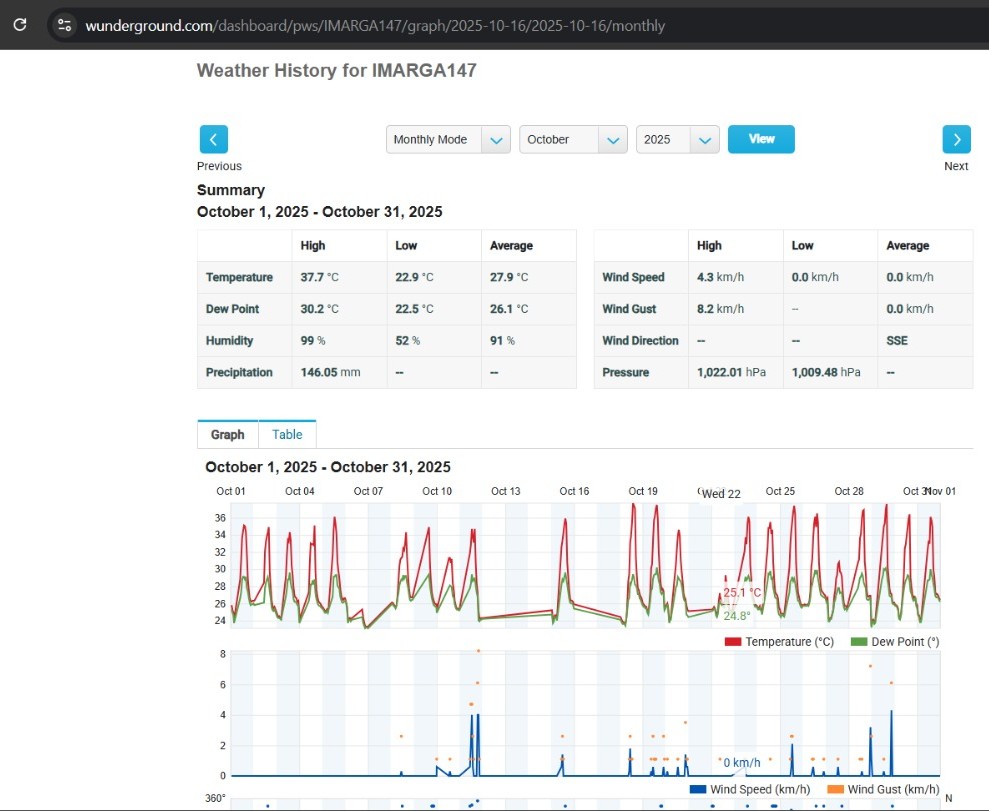Click the Next label under the right arrow
This screenshot has height=811, width=989.
coord(956,166)
